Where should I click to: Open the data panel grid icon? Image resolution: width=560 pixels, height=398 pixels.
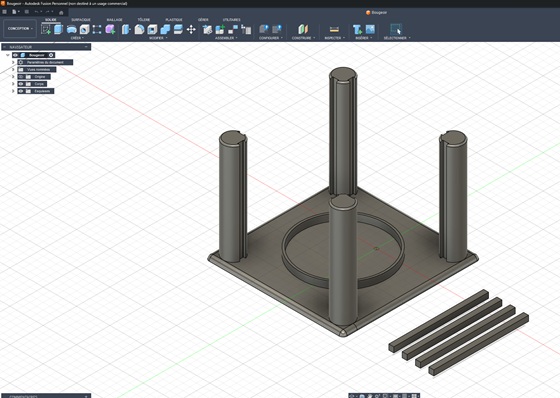pos(4,12)
